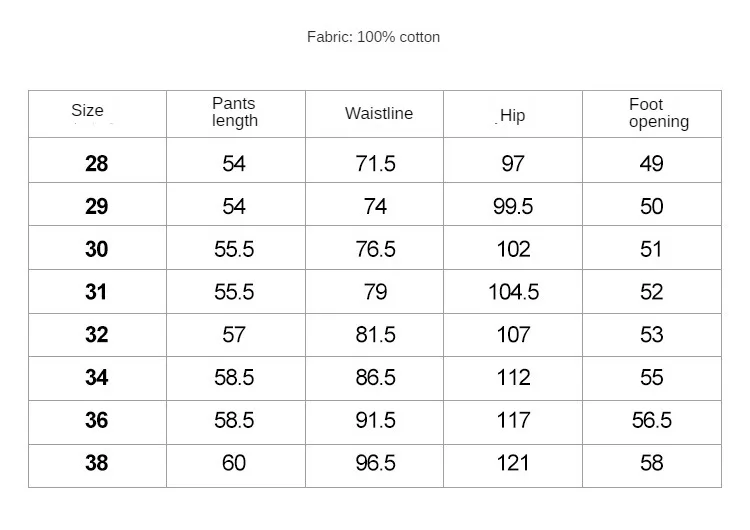Select the size 29 row label
750x530 pixels.
click(x=96, y=207)
